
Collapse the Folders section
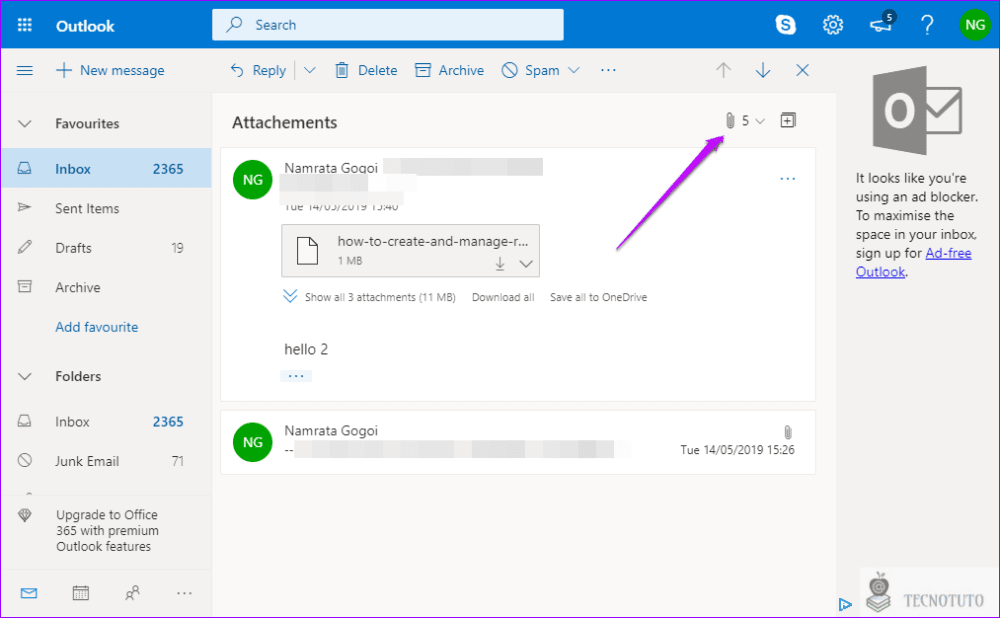click(24, 376)
